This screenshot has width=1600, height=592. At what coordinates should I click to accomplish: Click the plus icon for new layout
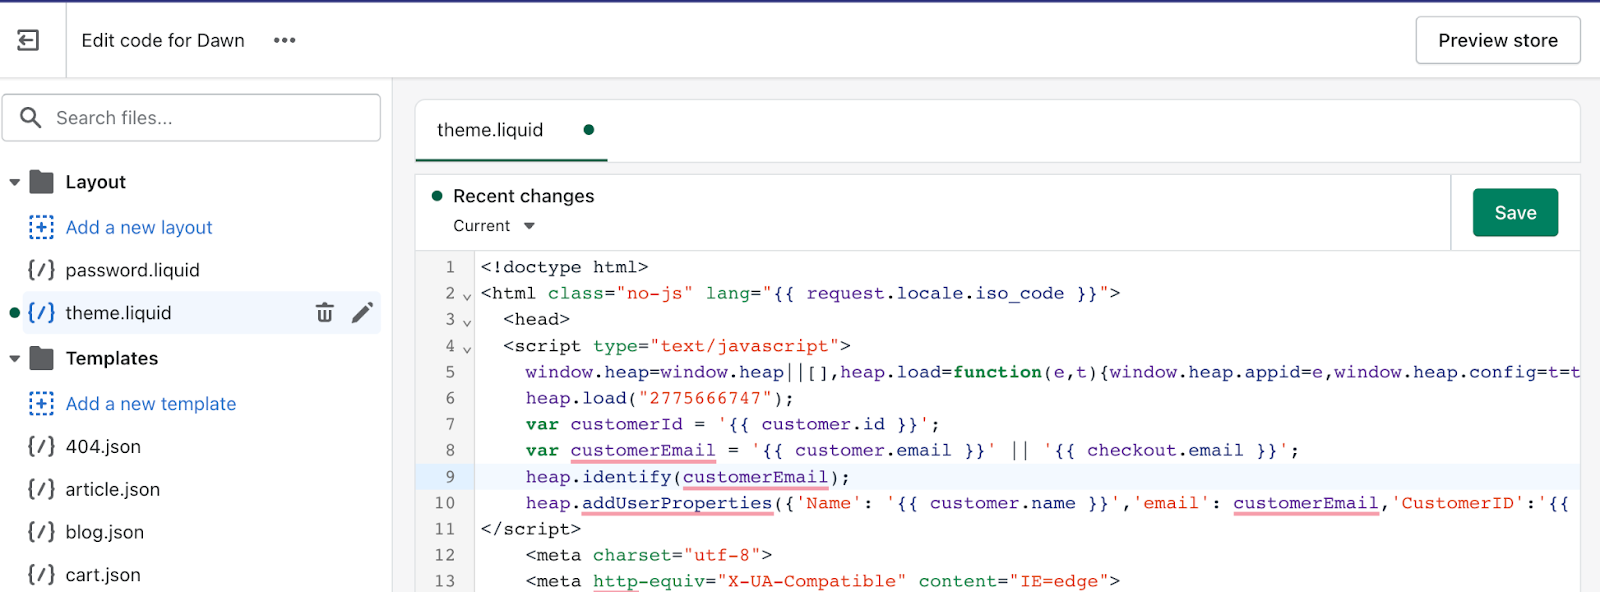(41, 227)
